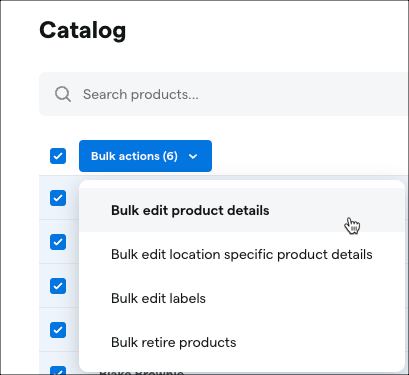Image resolution: width=409 pixels, height=375 pixels.
Task: Open the Bulk actions (6) dropdown
Action: pos(145,156)
